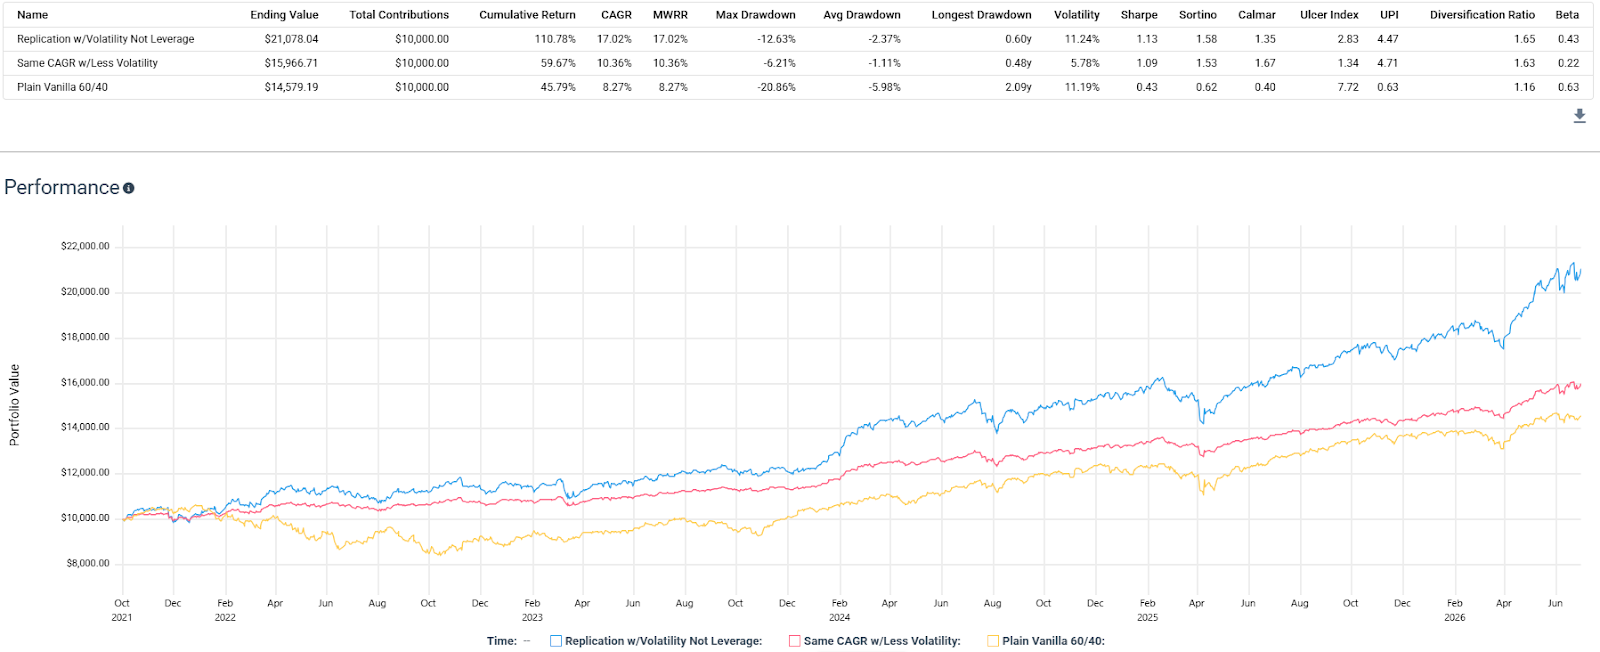
Task: Click the download icon below the table
Action: (x=1579, y=116)
